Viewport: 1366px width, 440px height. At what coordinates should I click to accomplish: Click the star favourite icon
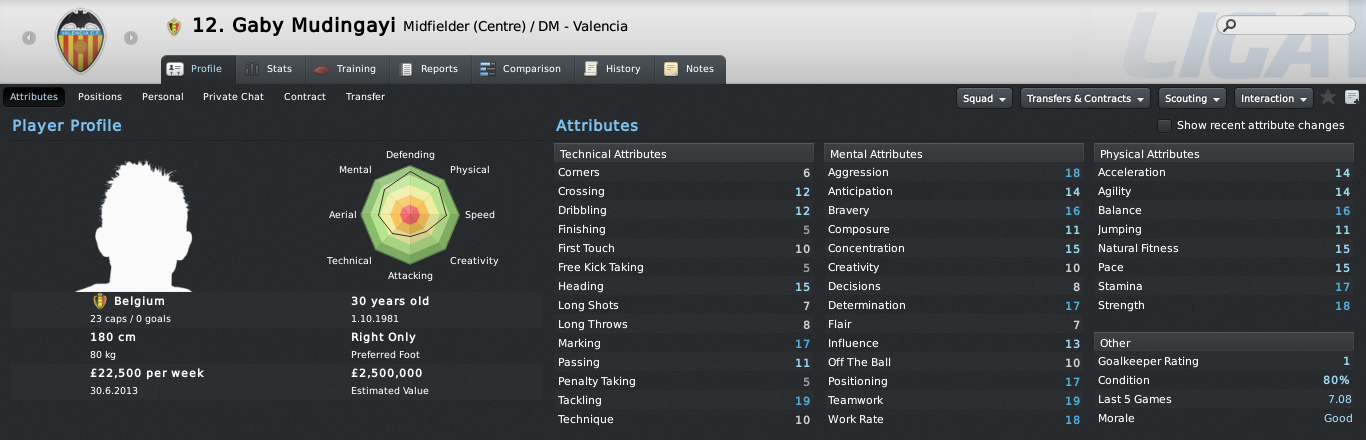[x=1328, y=97]
